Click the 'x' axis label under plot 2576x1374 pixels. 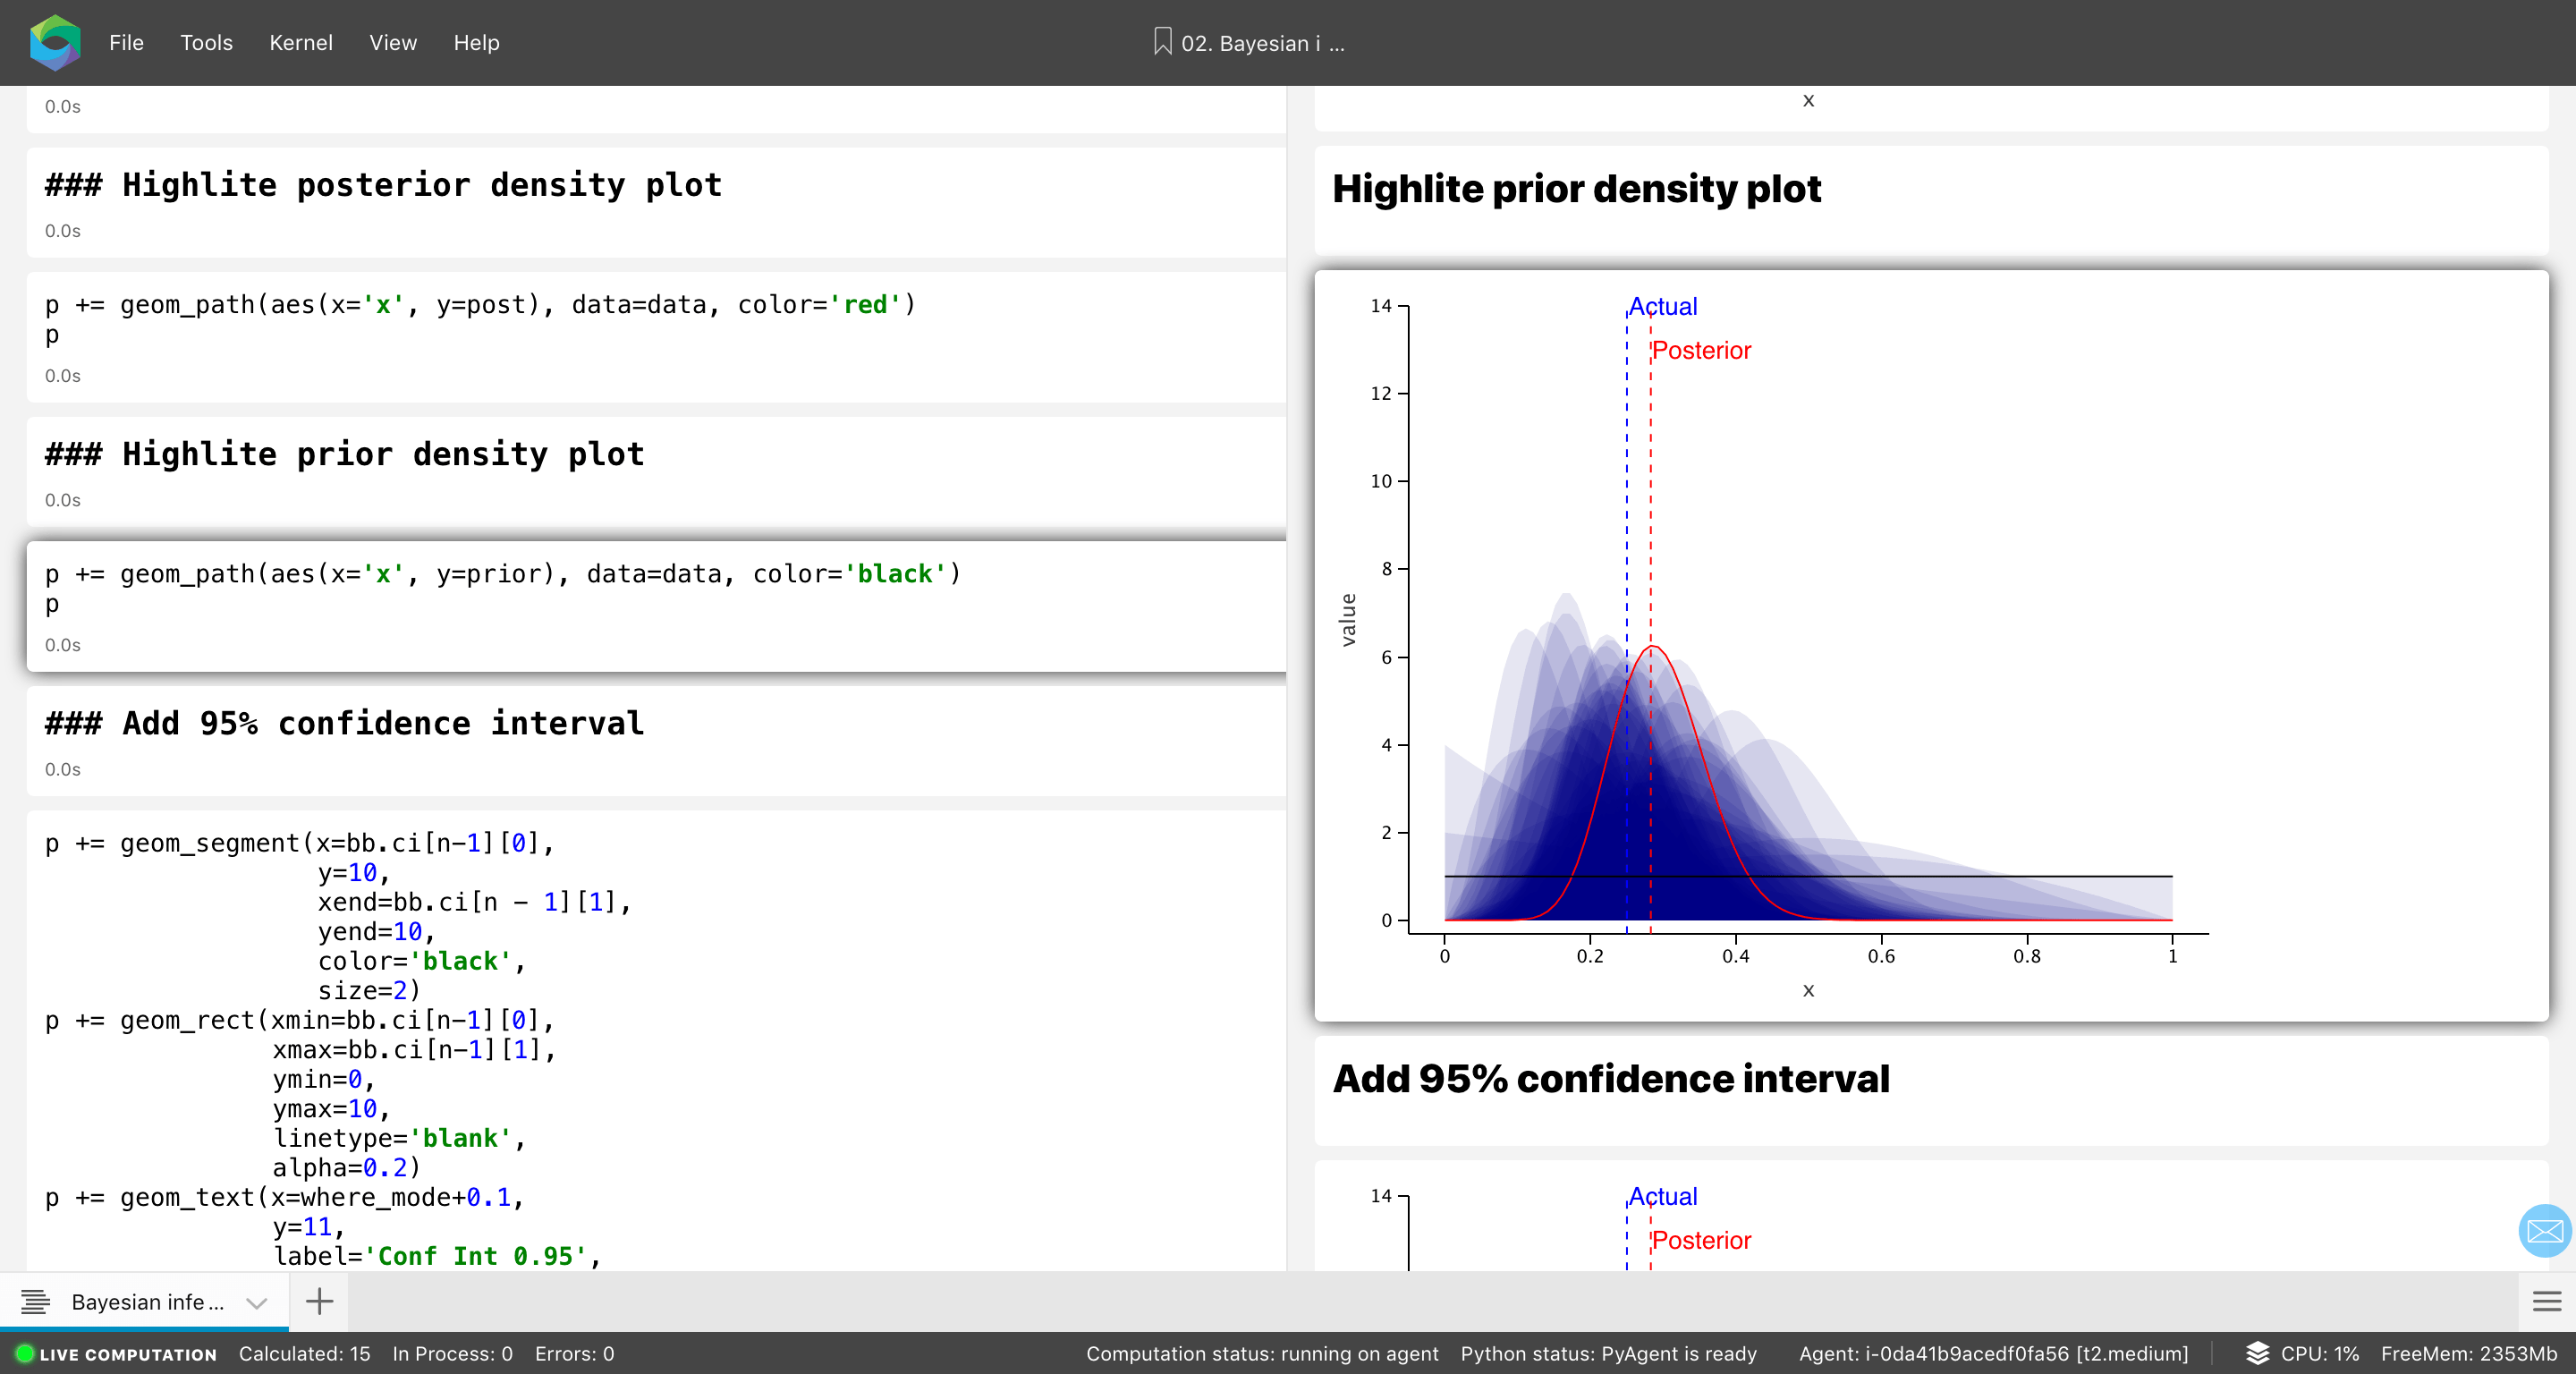(1808, 990)
